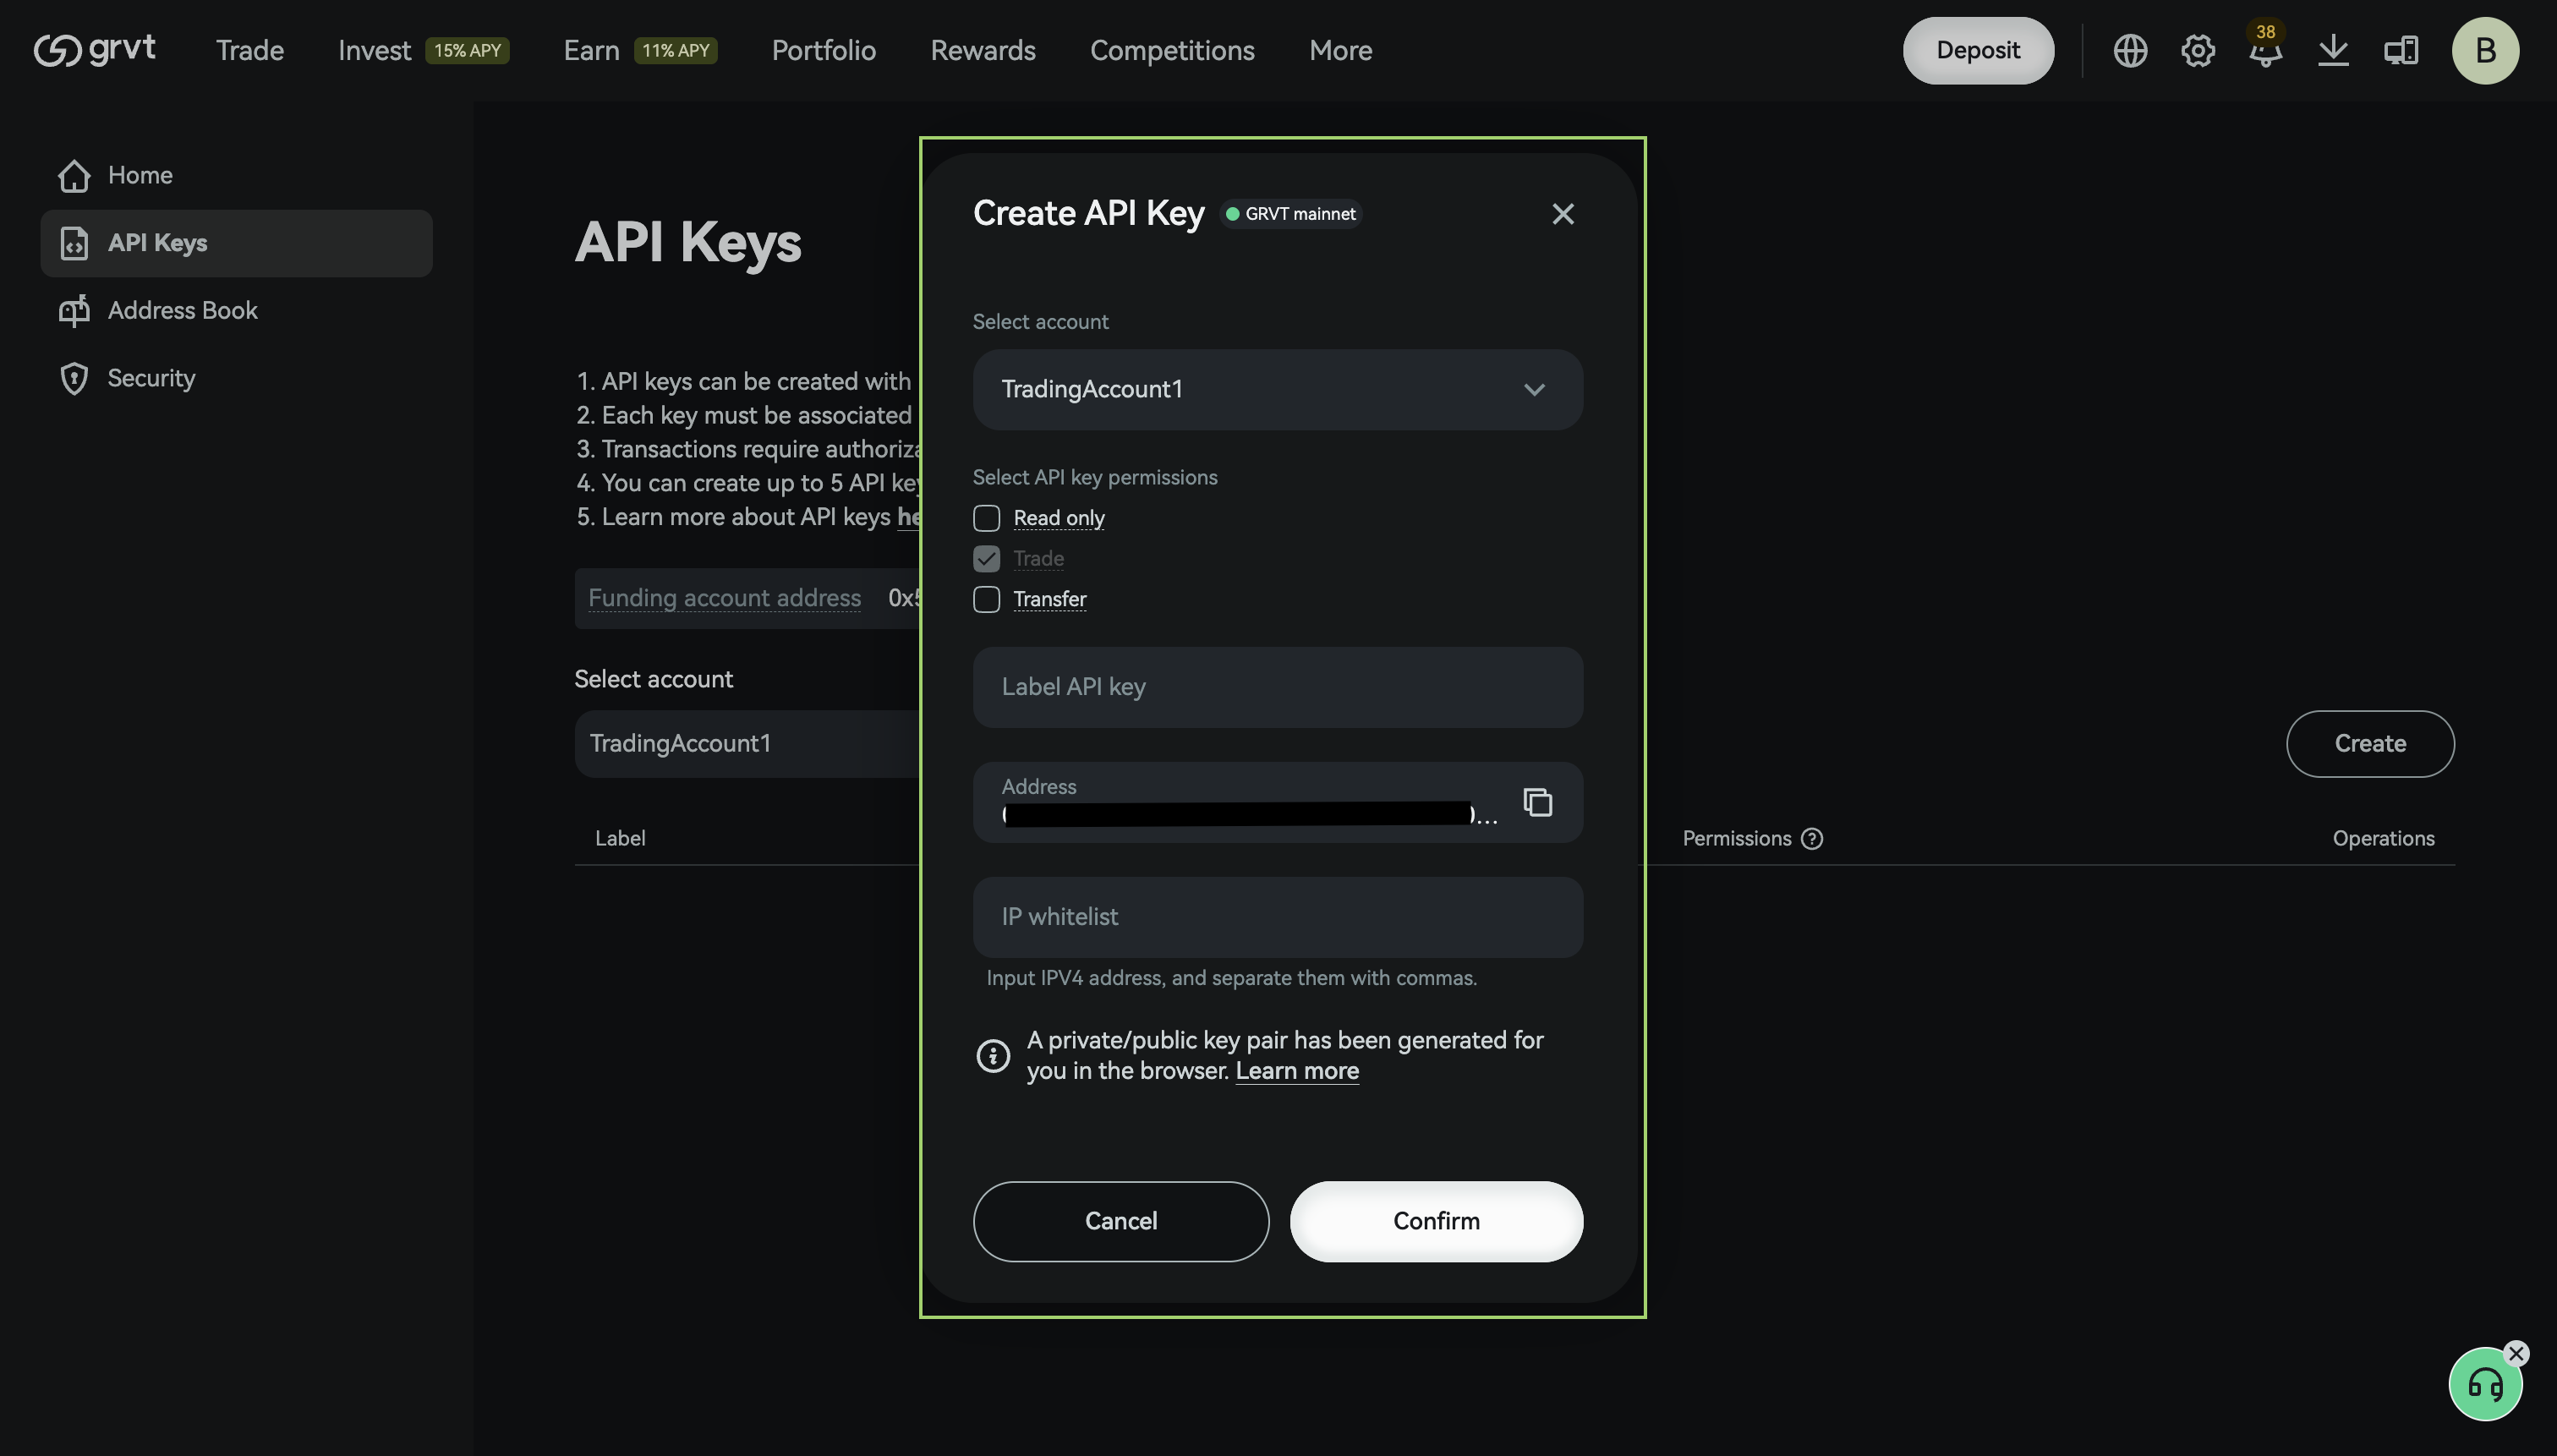
Task: Open TradingAccount1 selector on API Keys page
Action: tap(746, 744)
